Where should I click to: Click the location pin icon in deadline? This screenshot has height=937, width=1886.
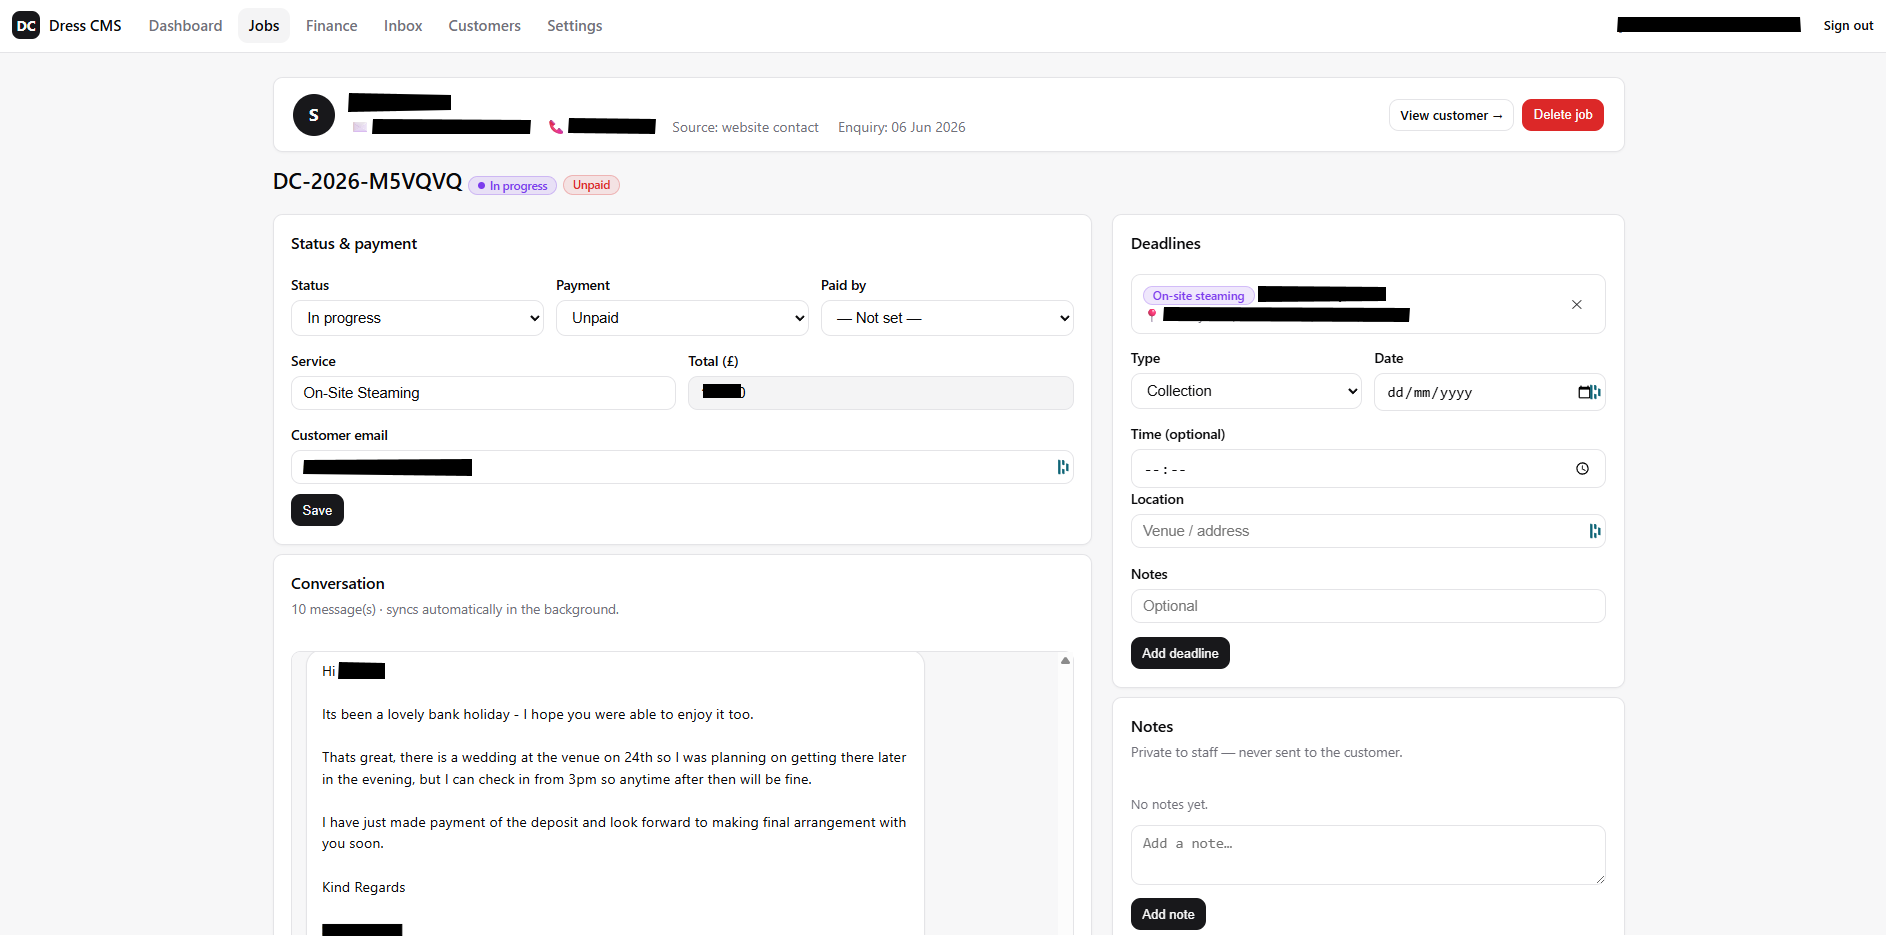pos(1152,315)
